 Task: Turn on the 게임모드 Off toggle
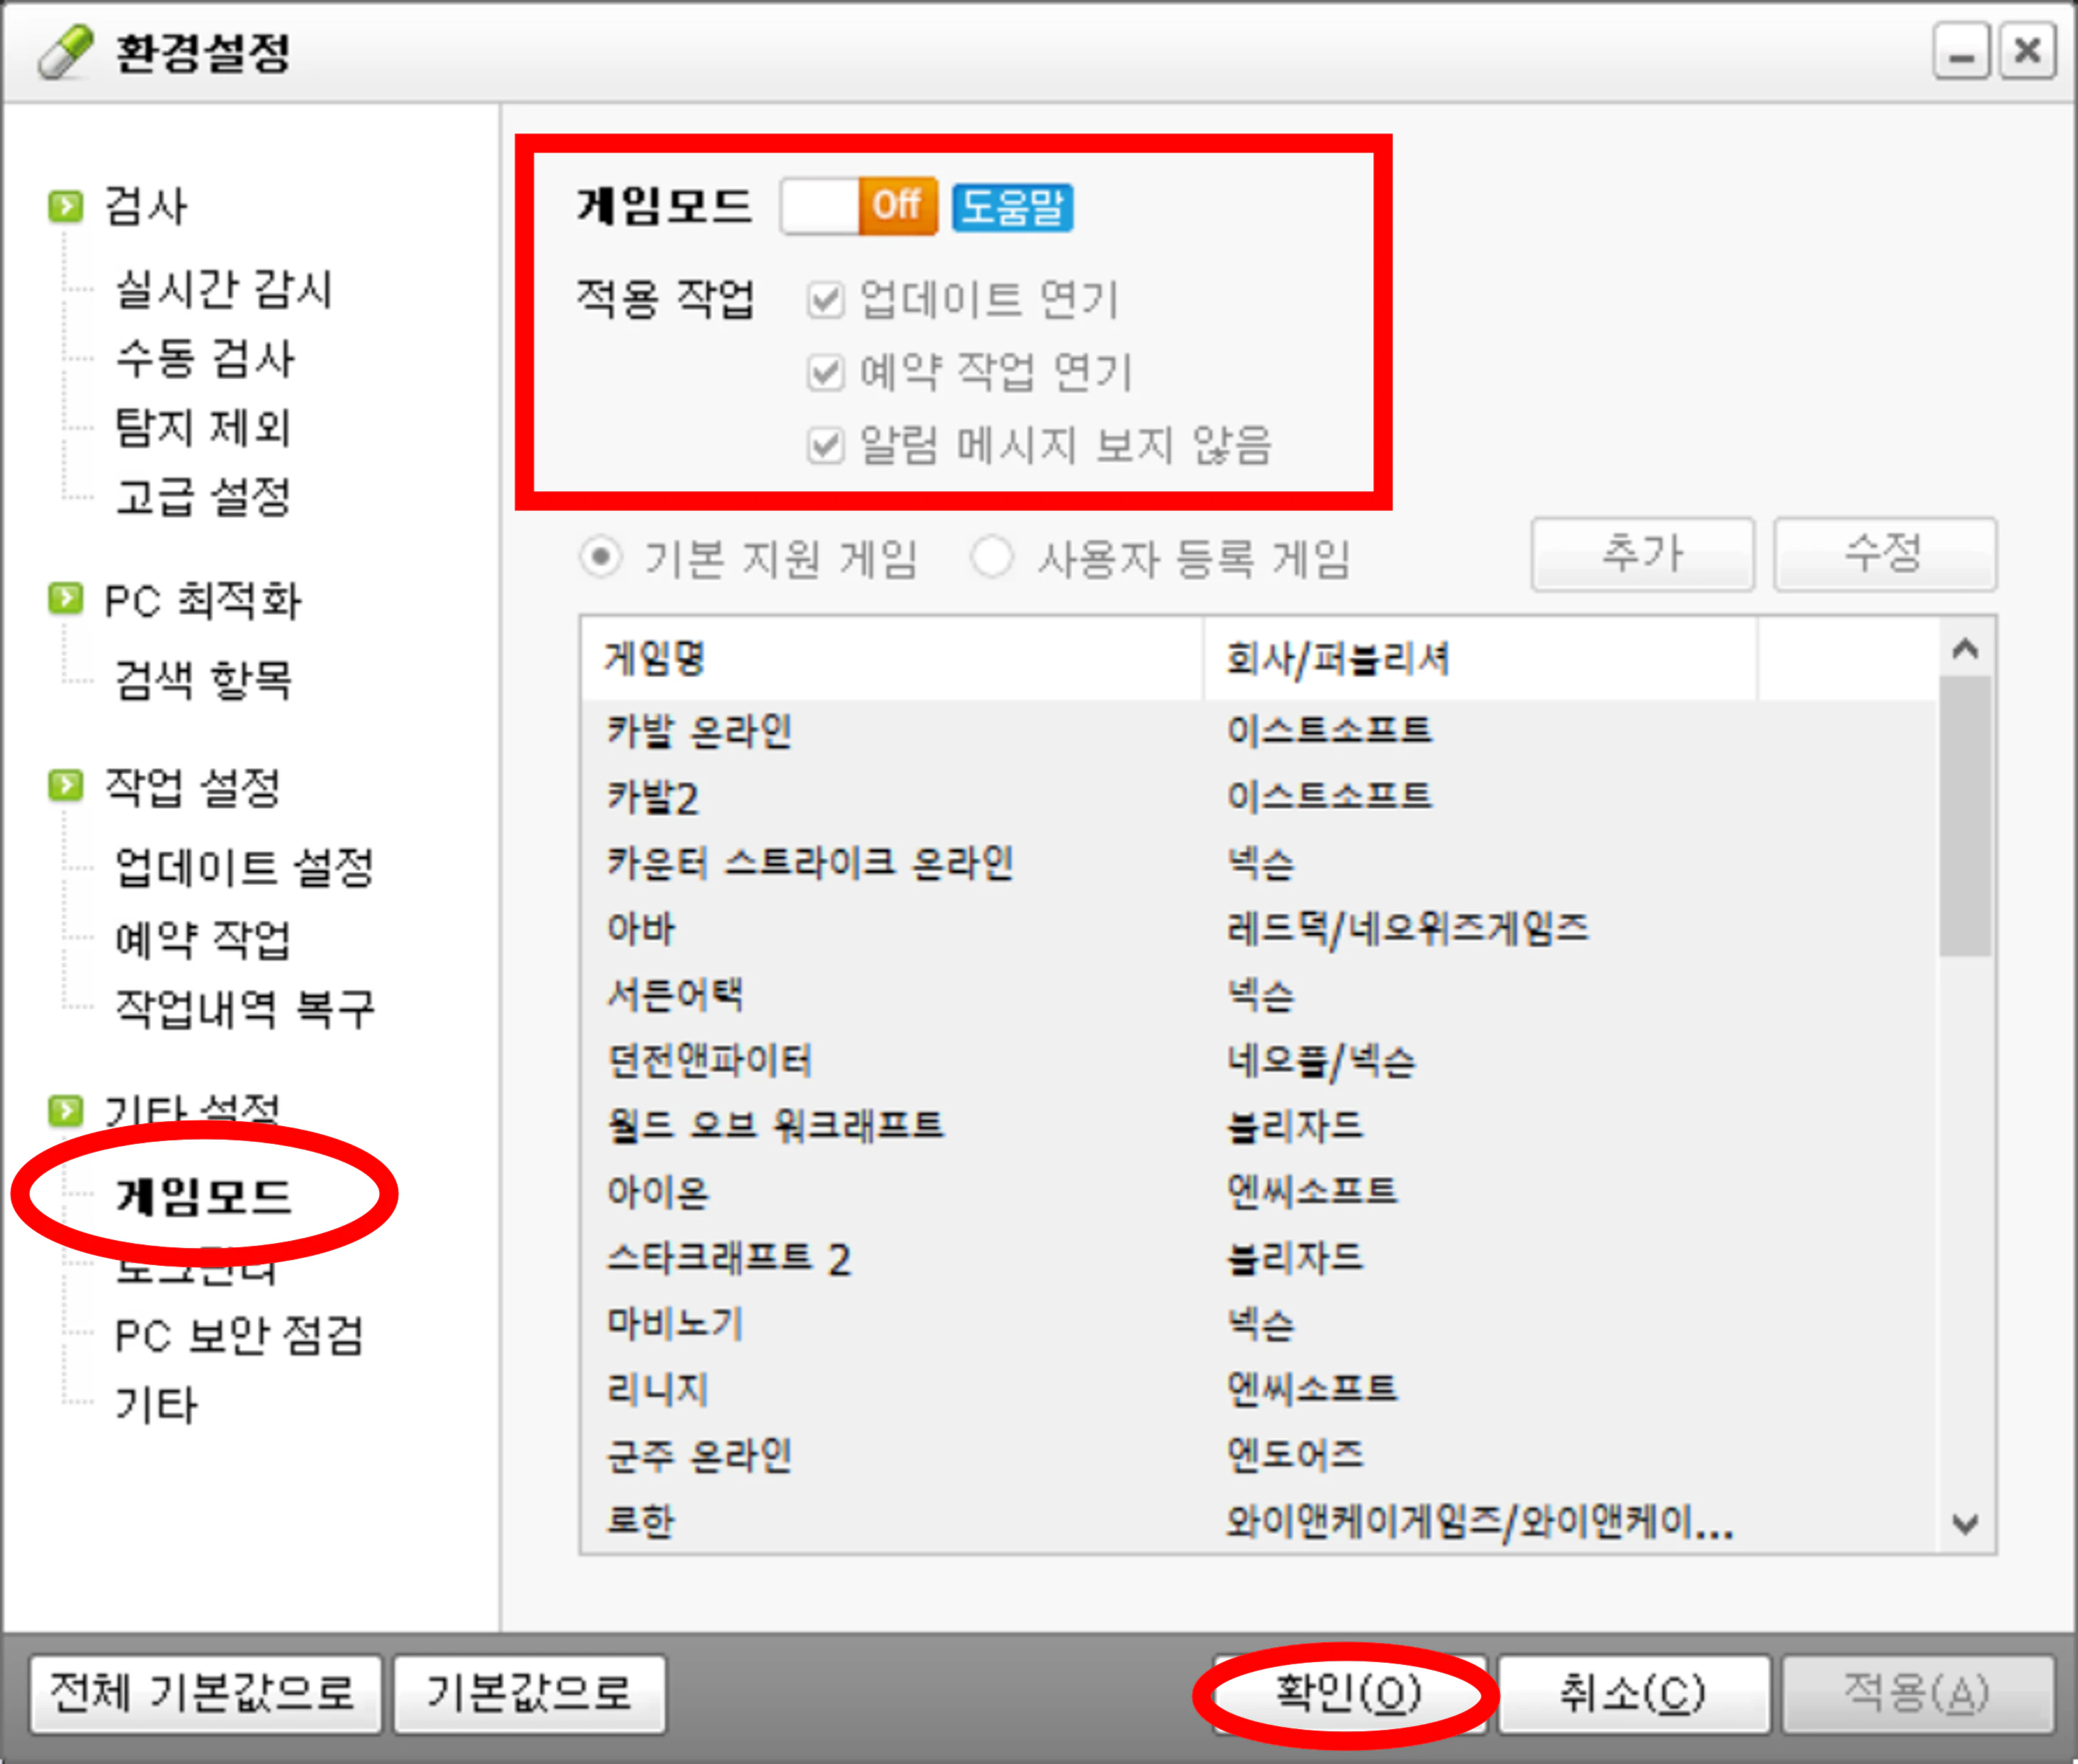click(858, 206)
